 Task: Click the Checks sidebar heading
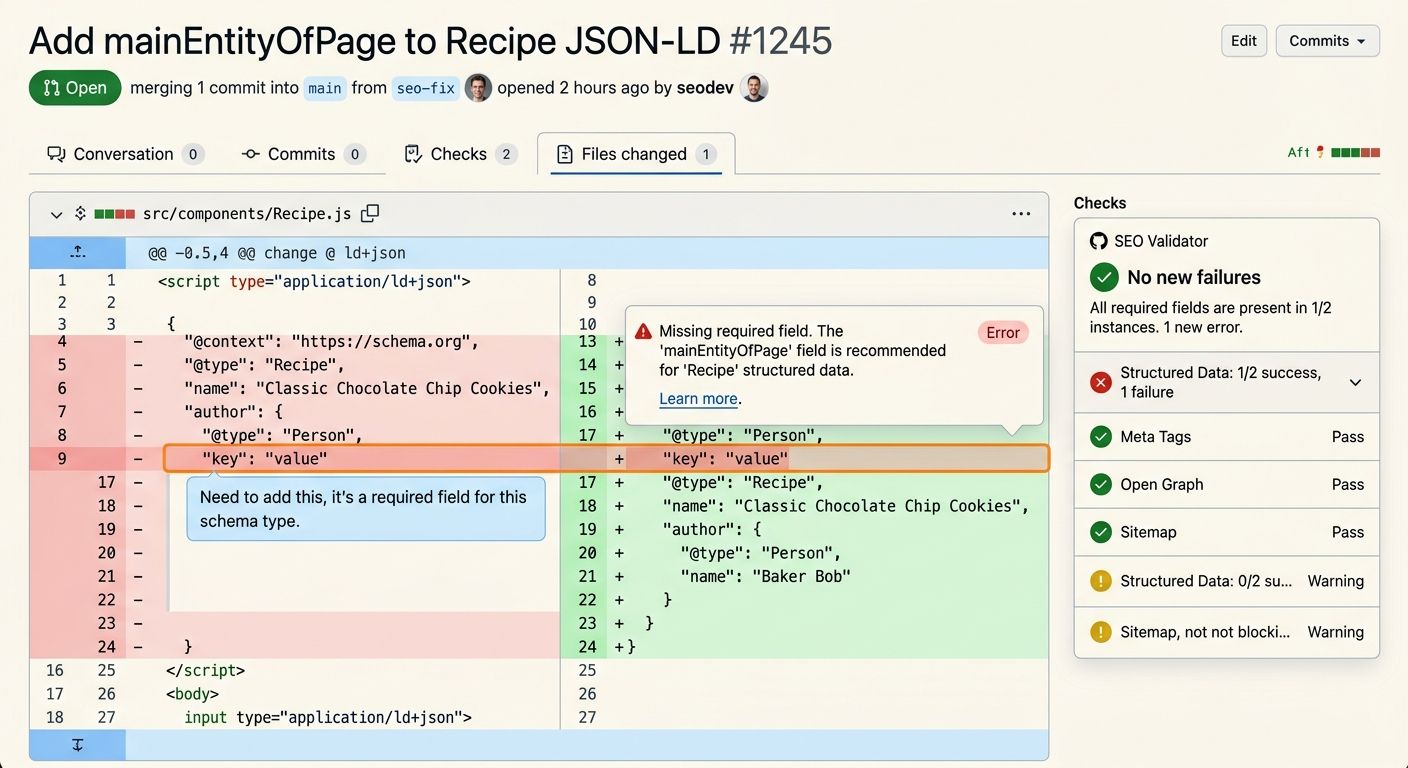click(x=1100, y=203)
